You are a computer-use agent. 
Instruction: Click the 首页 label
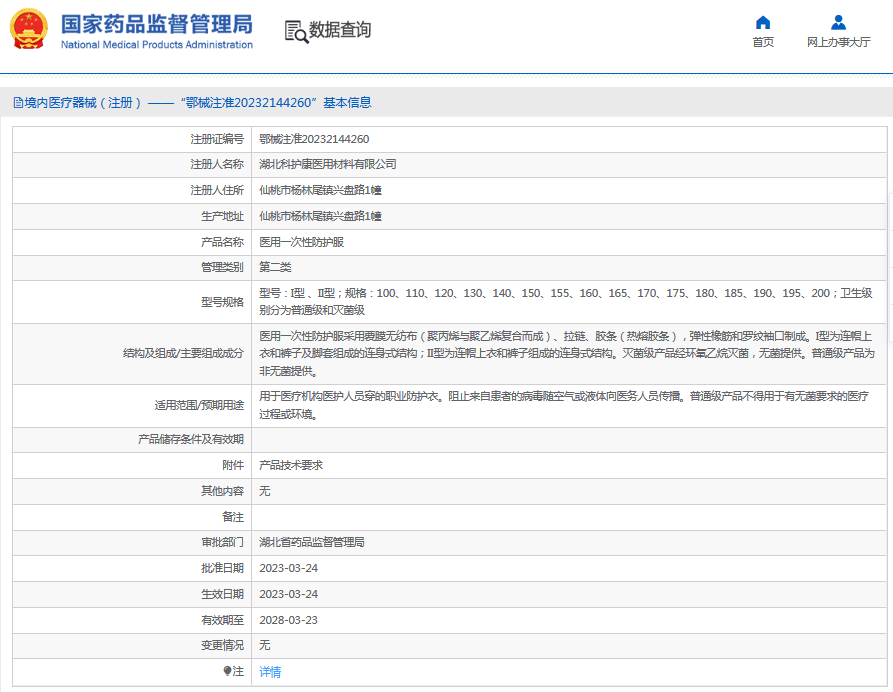[x=763, y=42]
